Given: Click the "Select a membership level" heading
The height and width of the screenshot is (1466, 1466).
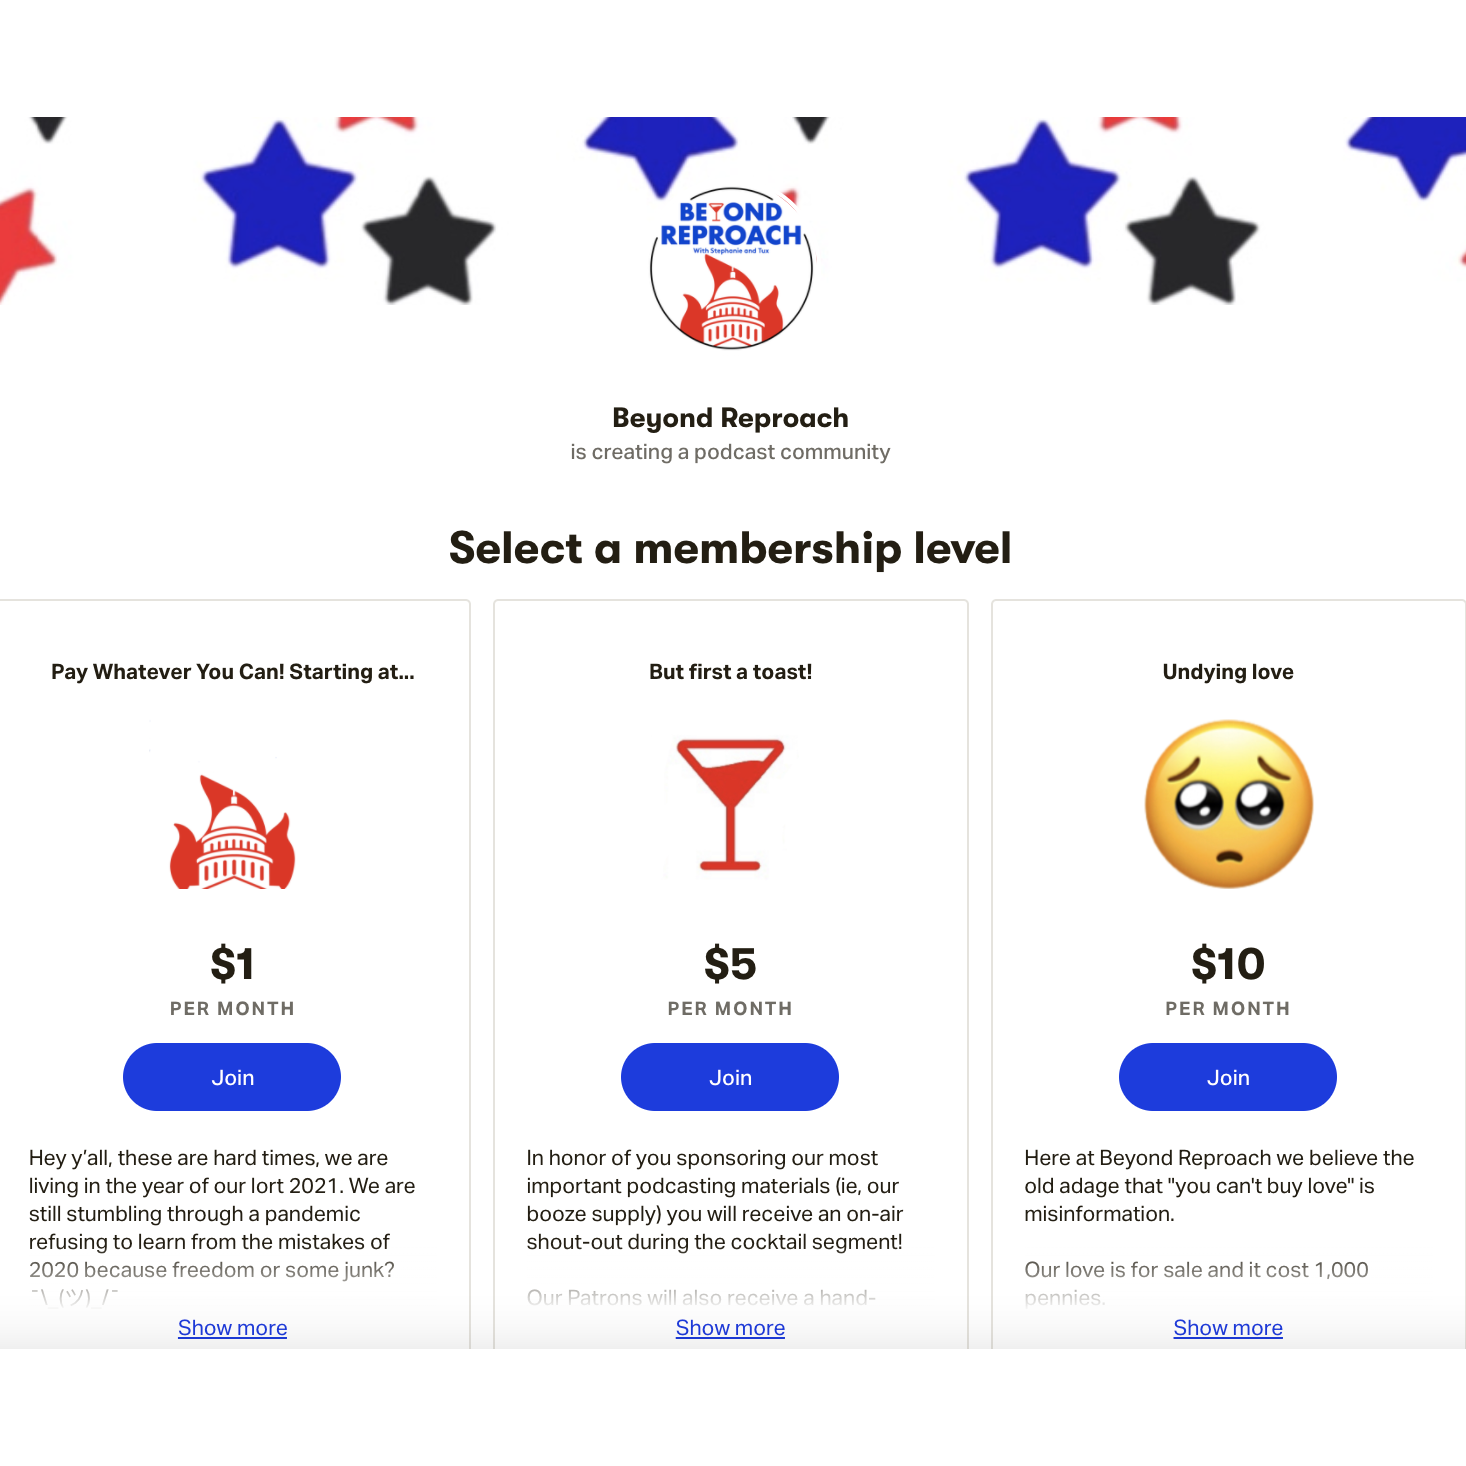Looking at the screenshot, I should (730, 548).
